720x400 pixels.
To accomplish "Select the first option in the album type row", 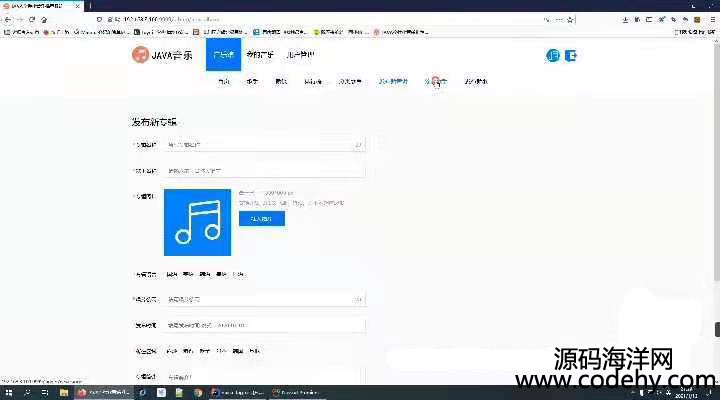I will (x=172, y=351).
